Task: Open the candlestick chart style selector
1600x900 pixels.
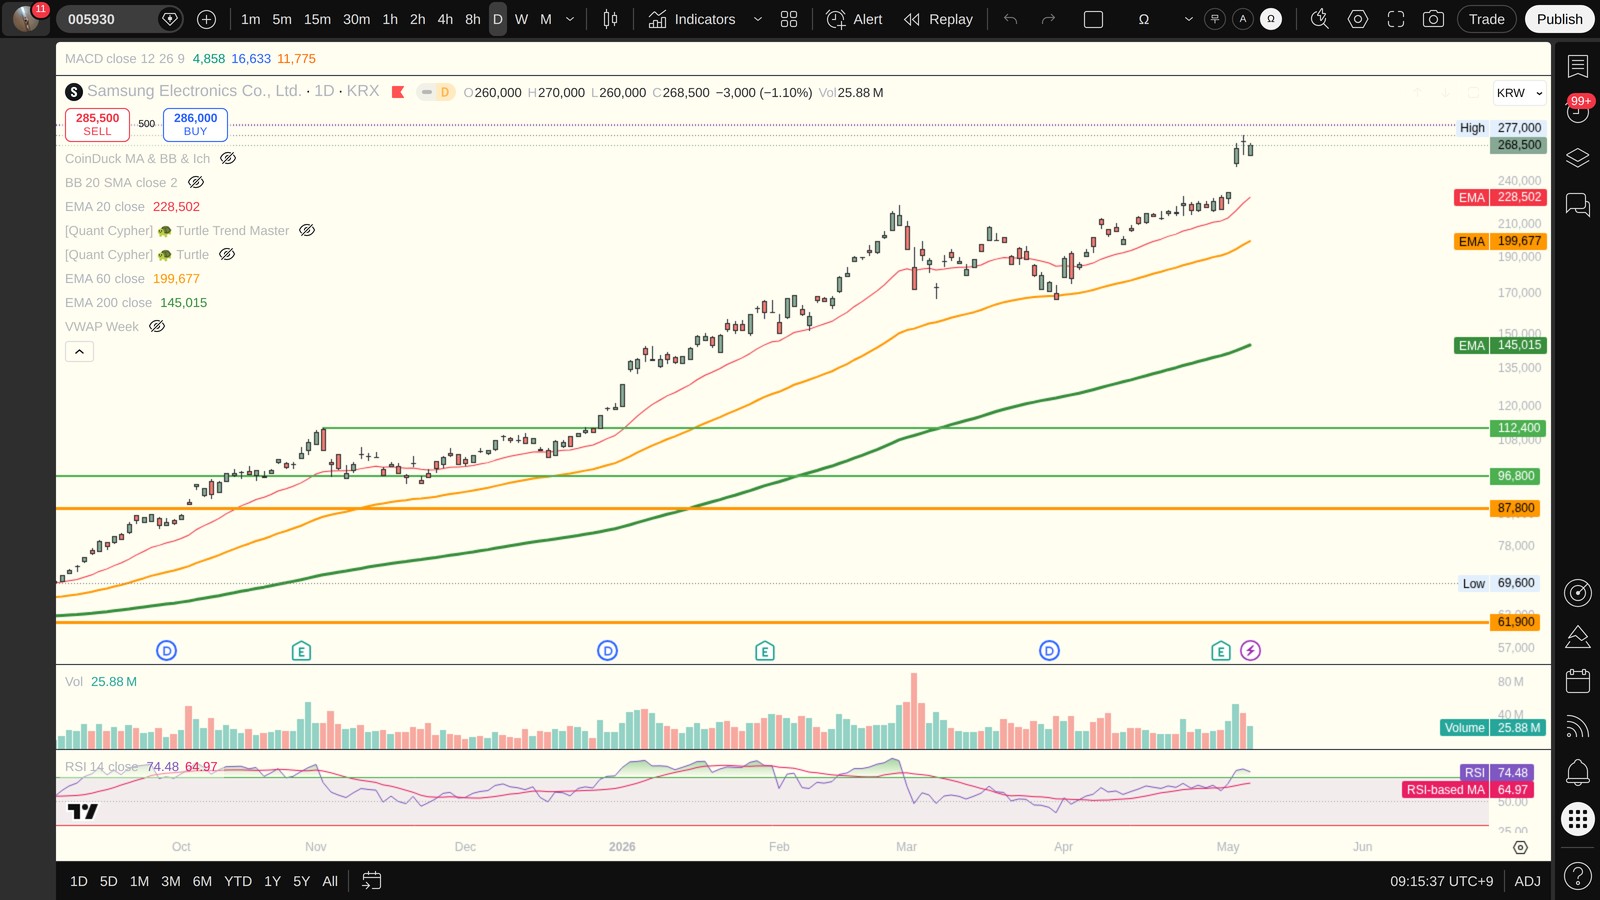Action: [x=610, y=19]
